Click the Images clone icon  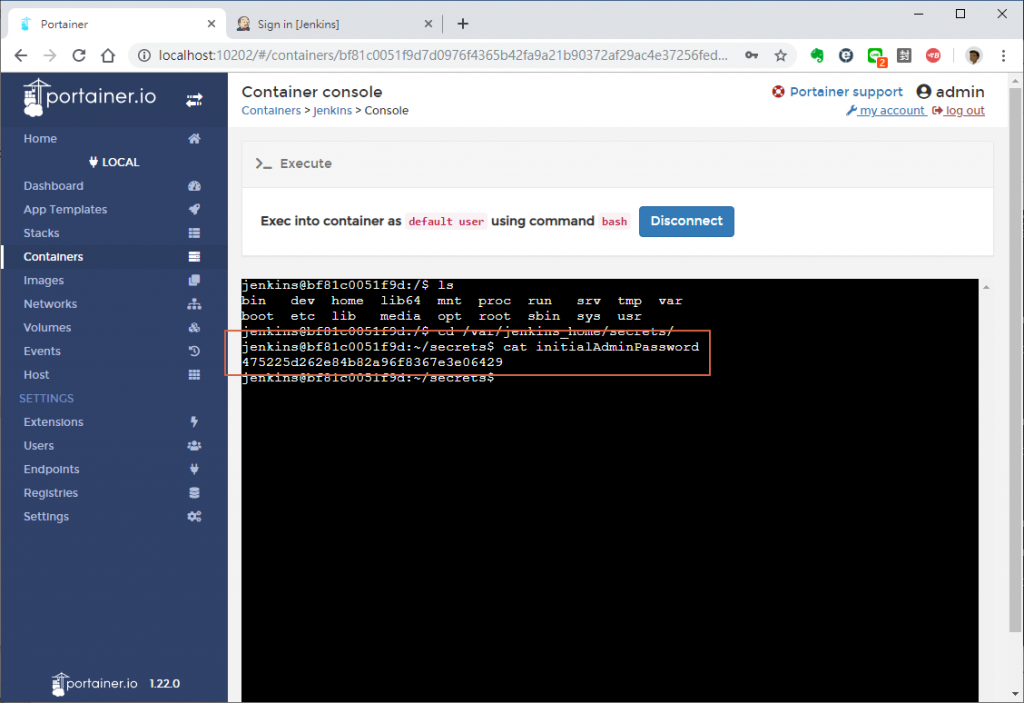pos(194,280)
